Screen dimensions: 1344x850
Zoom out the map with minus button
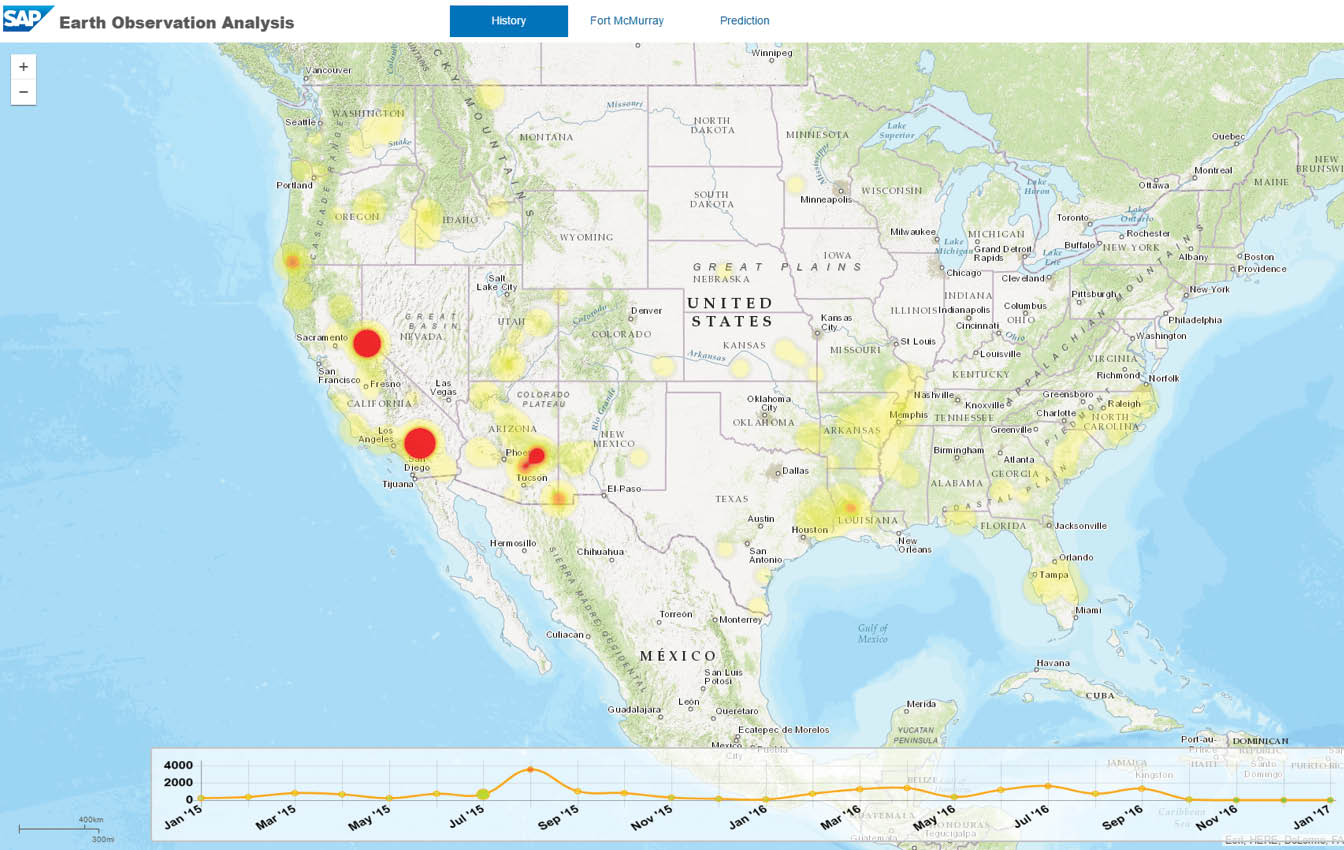(23, 92)
